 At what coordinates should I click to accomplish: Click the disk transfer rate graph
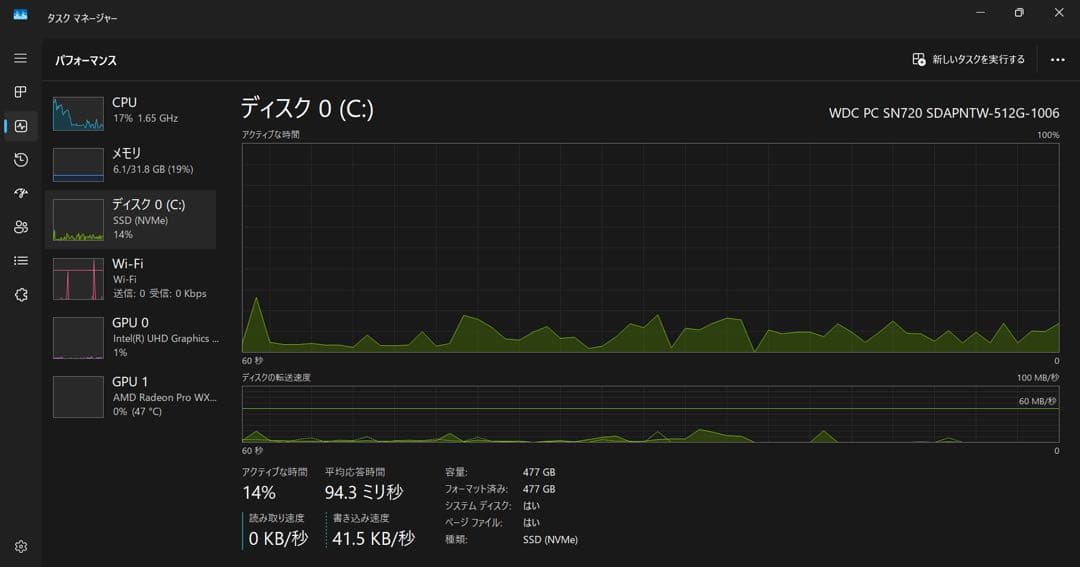click(650, 414)
